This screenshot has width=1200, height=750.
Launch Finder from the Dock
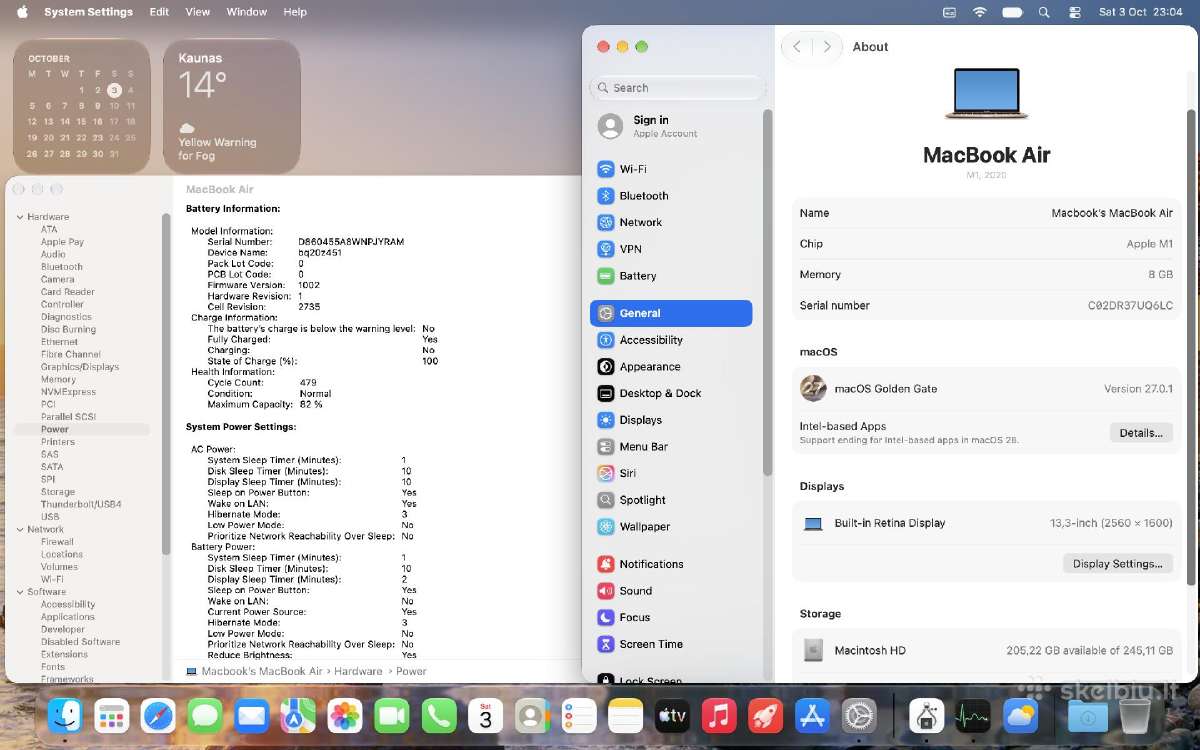(65, 716)
